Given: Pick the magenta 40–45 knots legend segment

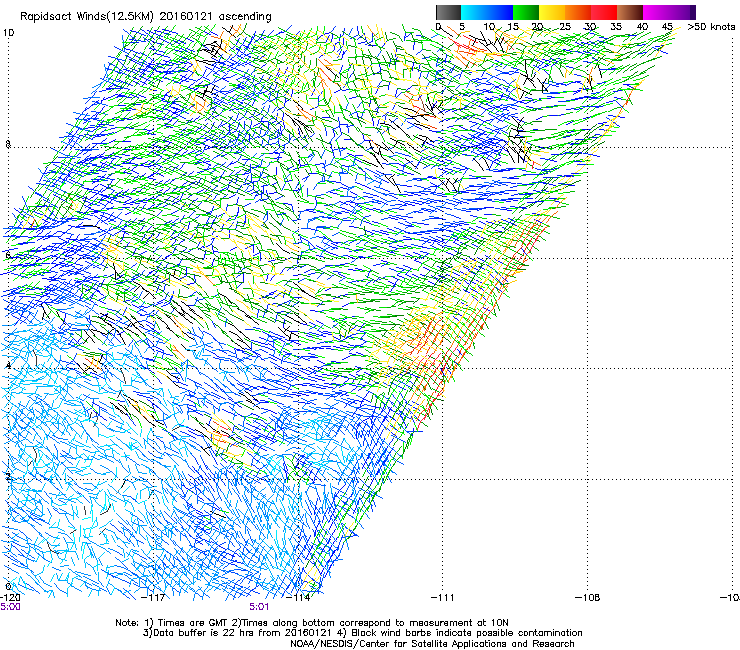Looking at the screenshot, I should tap(656, 12).
